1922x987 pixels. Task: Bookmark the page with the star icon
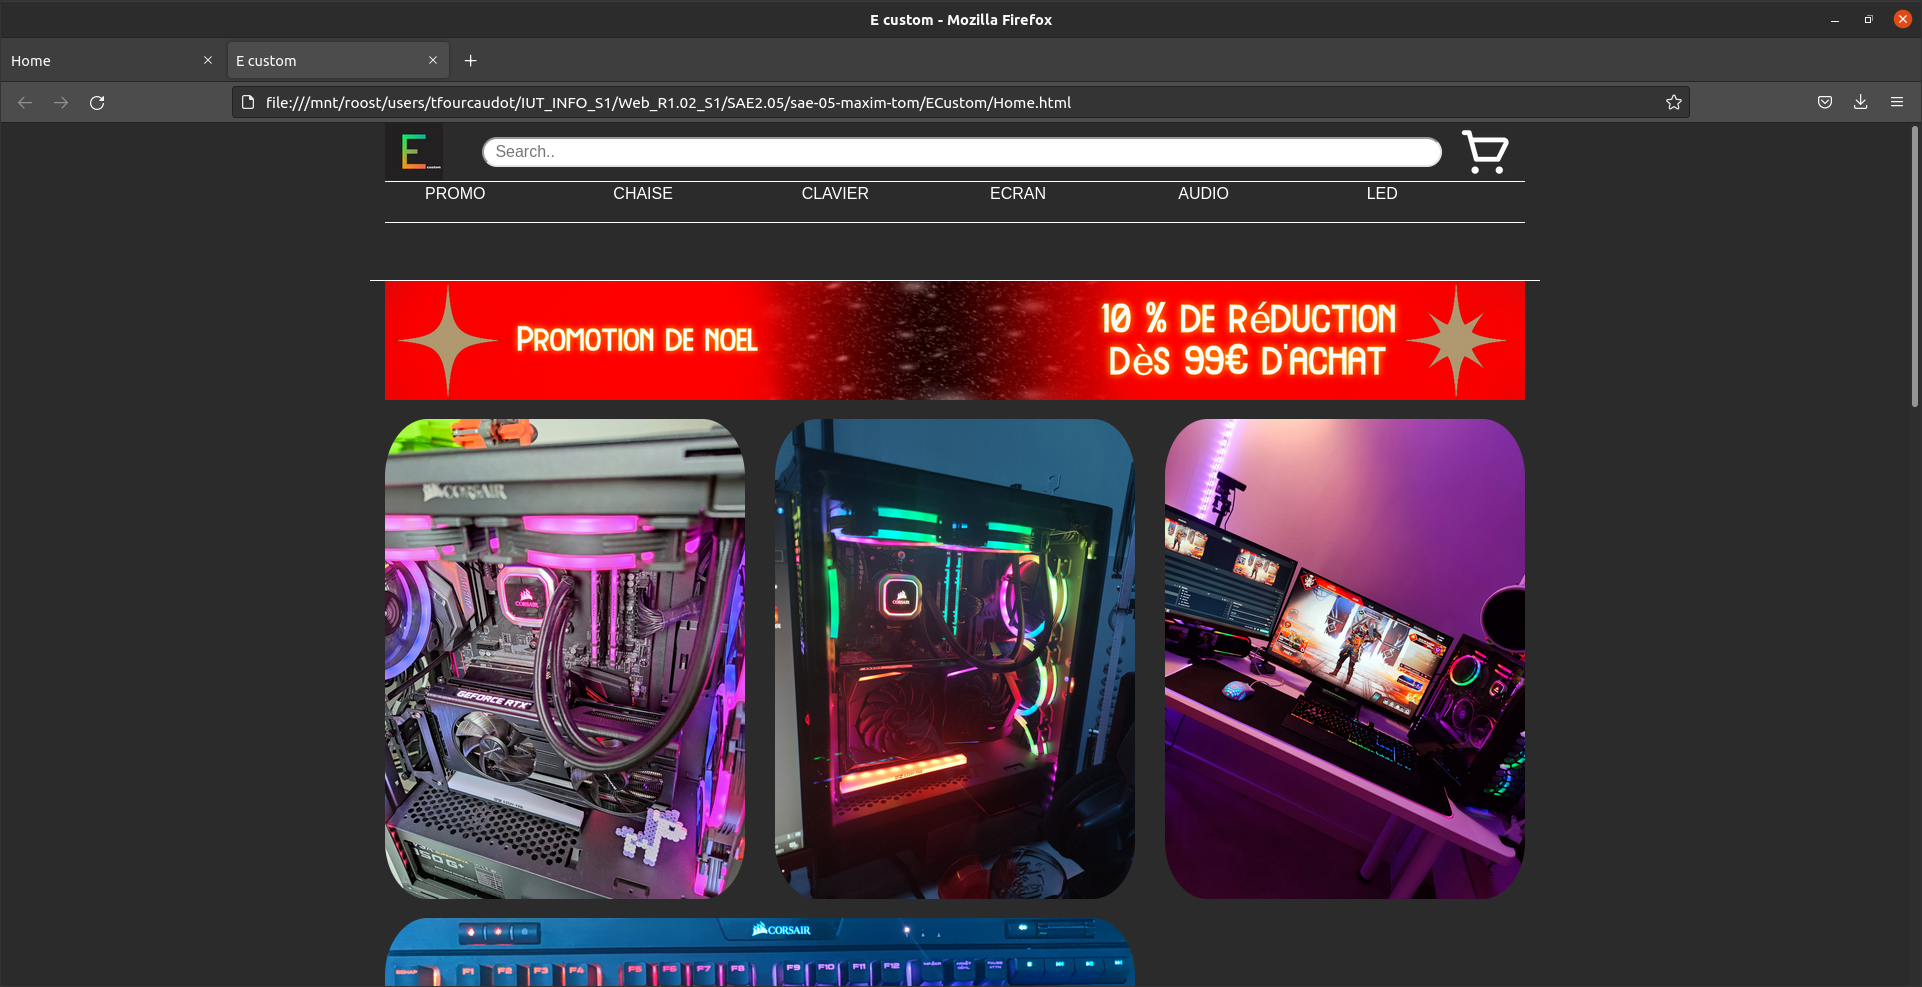click(x=1673, y=101)
